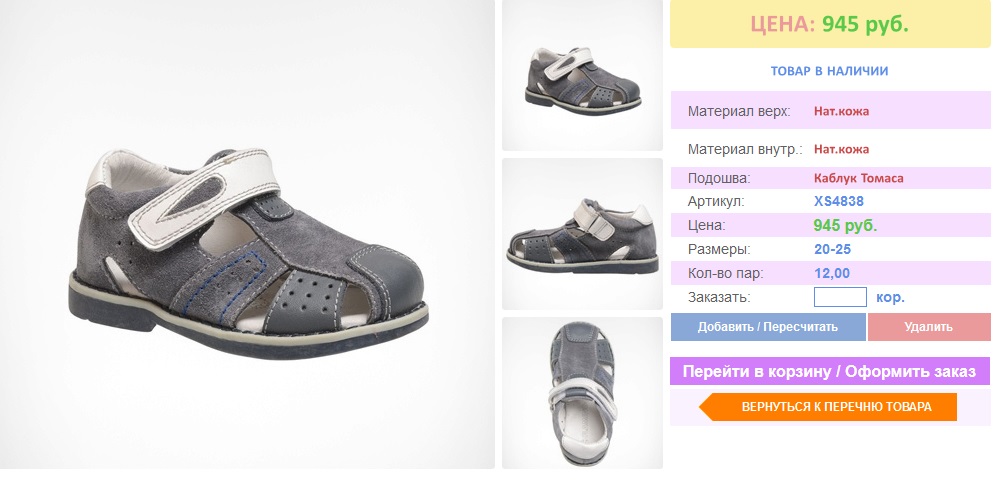The image size is (994, 495).
Task: Click the pair count value 12,00
Action: pos(832,274)
